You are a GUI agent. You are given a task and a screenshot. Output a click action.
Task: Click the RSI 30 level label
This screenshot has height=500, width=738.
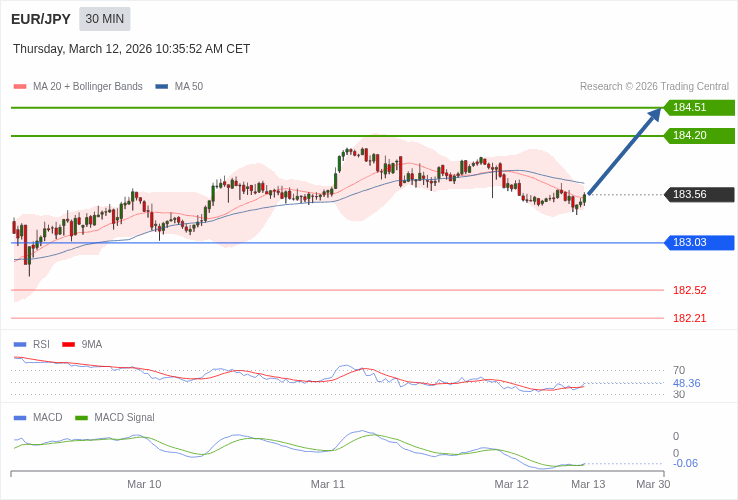(679, 395)
